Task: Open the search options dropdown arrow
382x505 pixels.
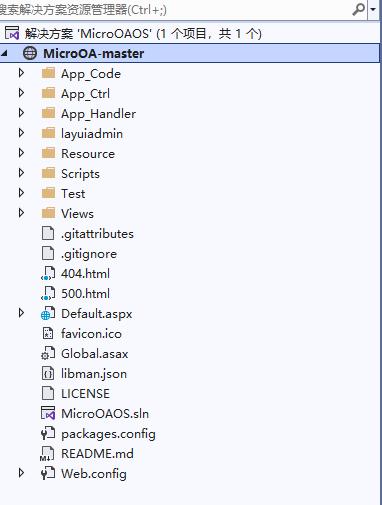Action: [x=373, y=9]
